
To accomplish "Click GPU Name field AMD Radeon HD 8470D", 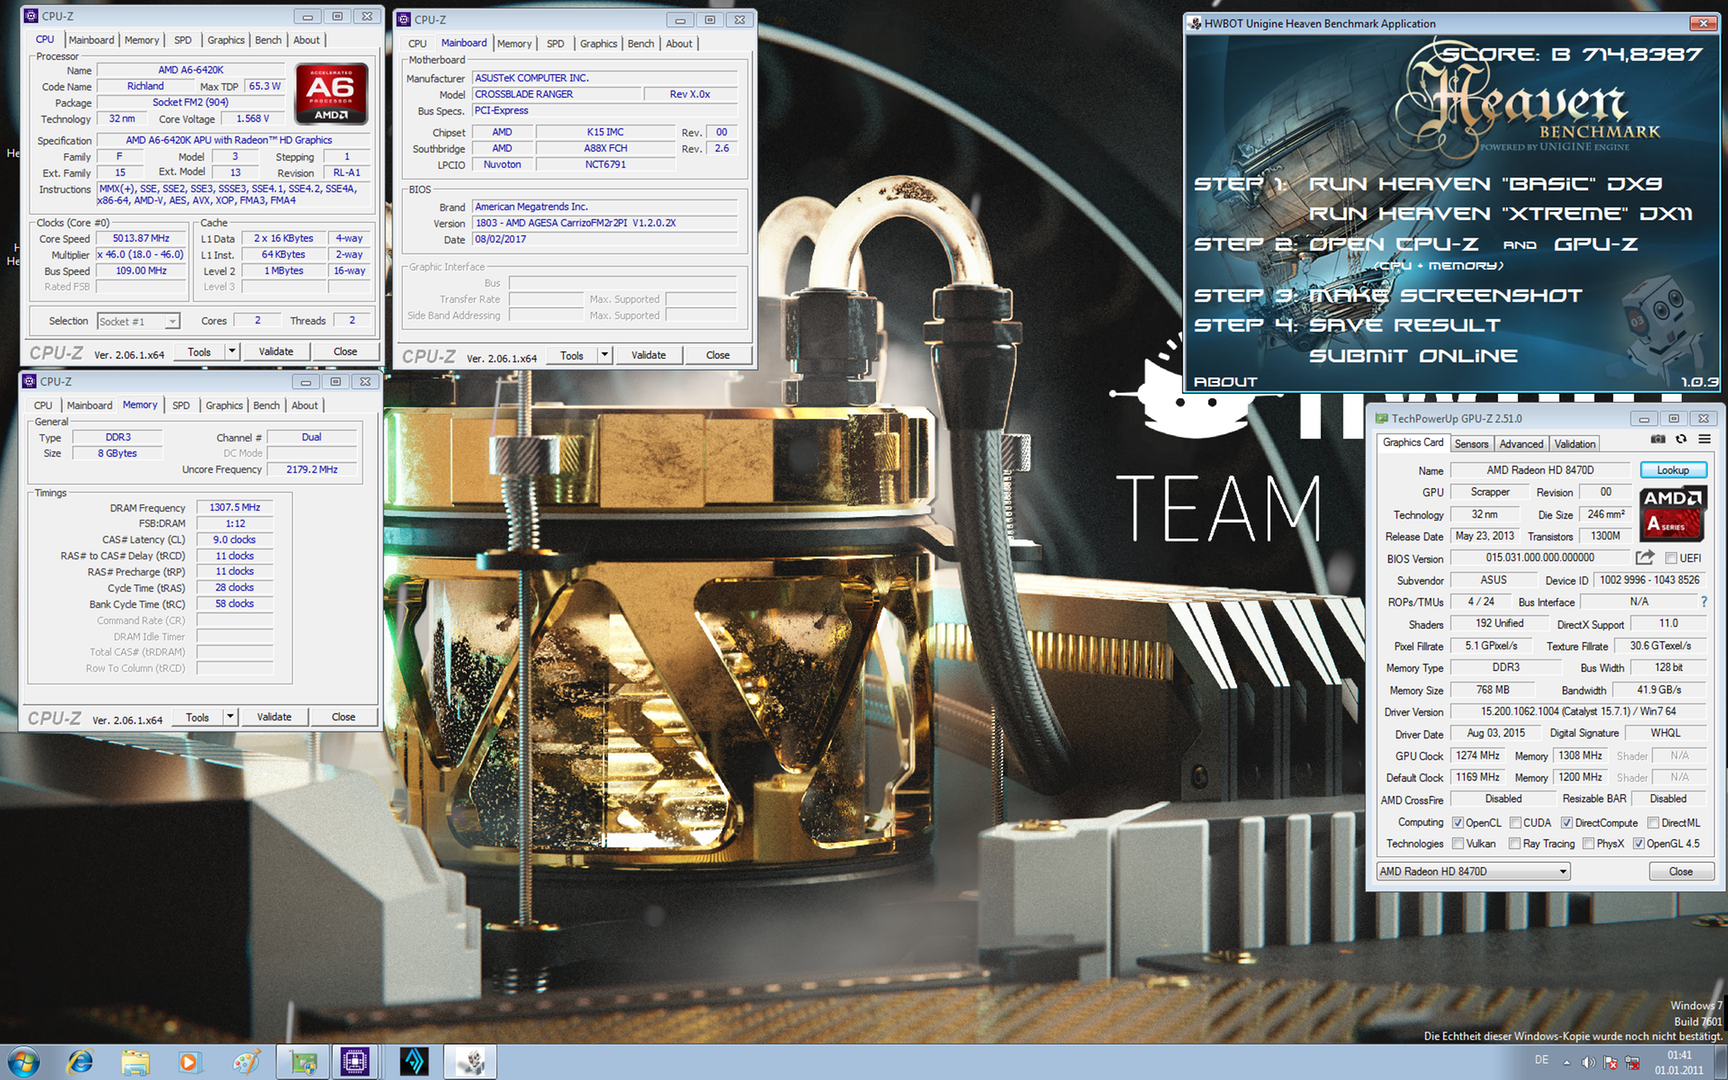I will pos(1540,470).
